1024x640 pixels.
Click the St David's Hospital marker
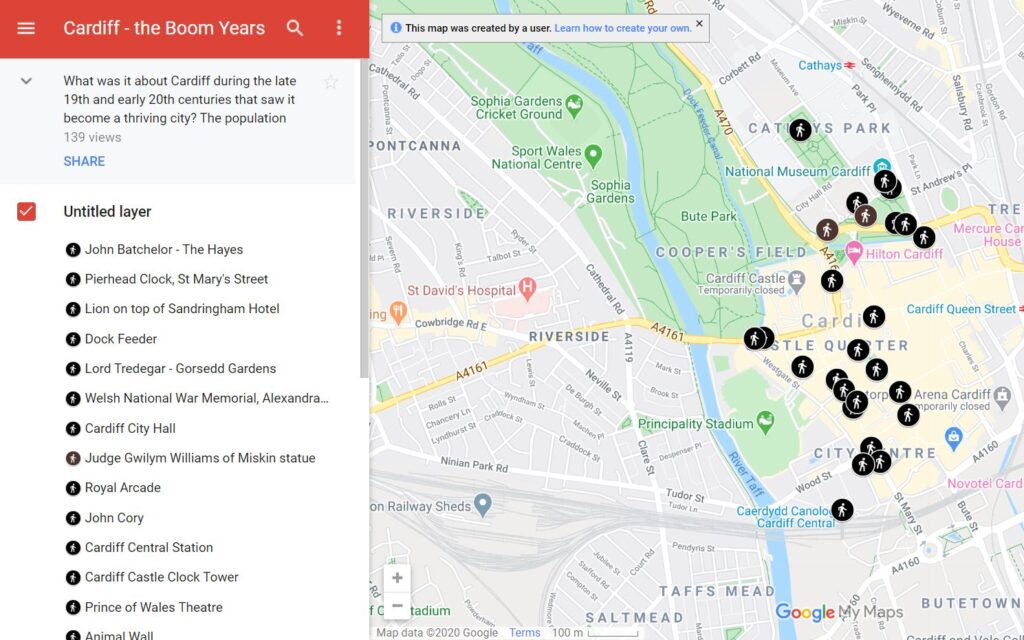tap(528, 291)
